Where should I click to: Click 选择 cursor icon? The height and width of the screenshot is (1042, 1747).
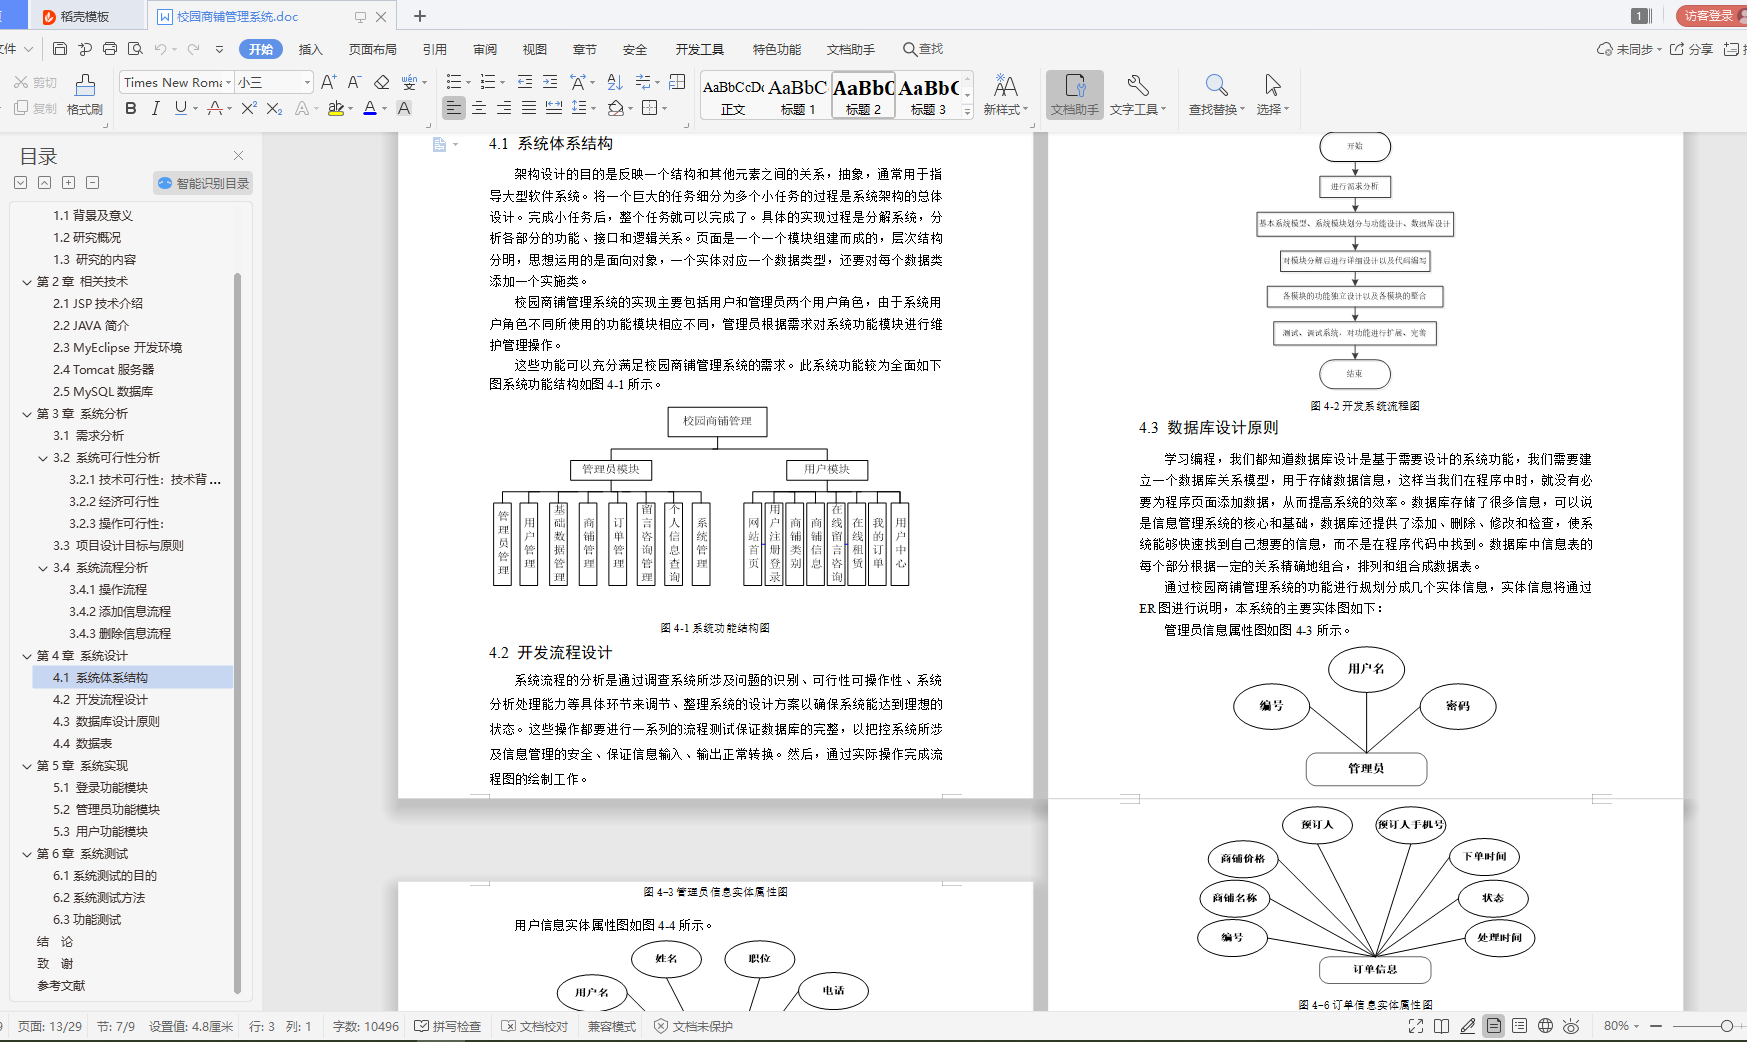tap(1272, 95)
